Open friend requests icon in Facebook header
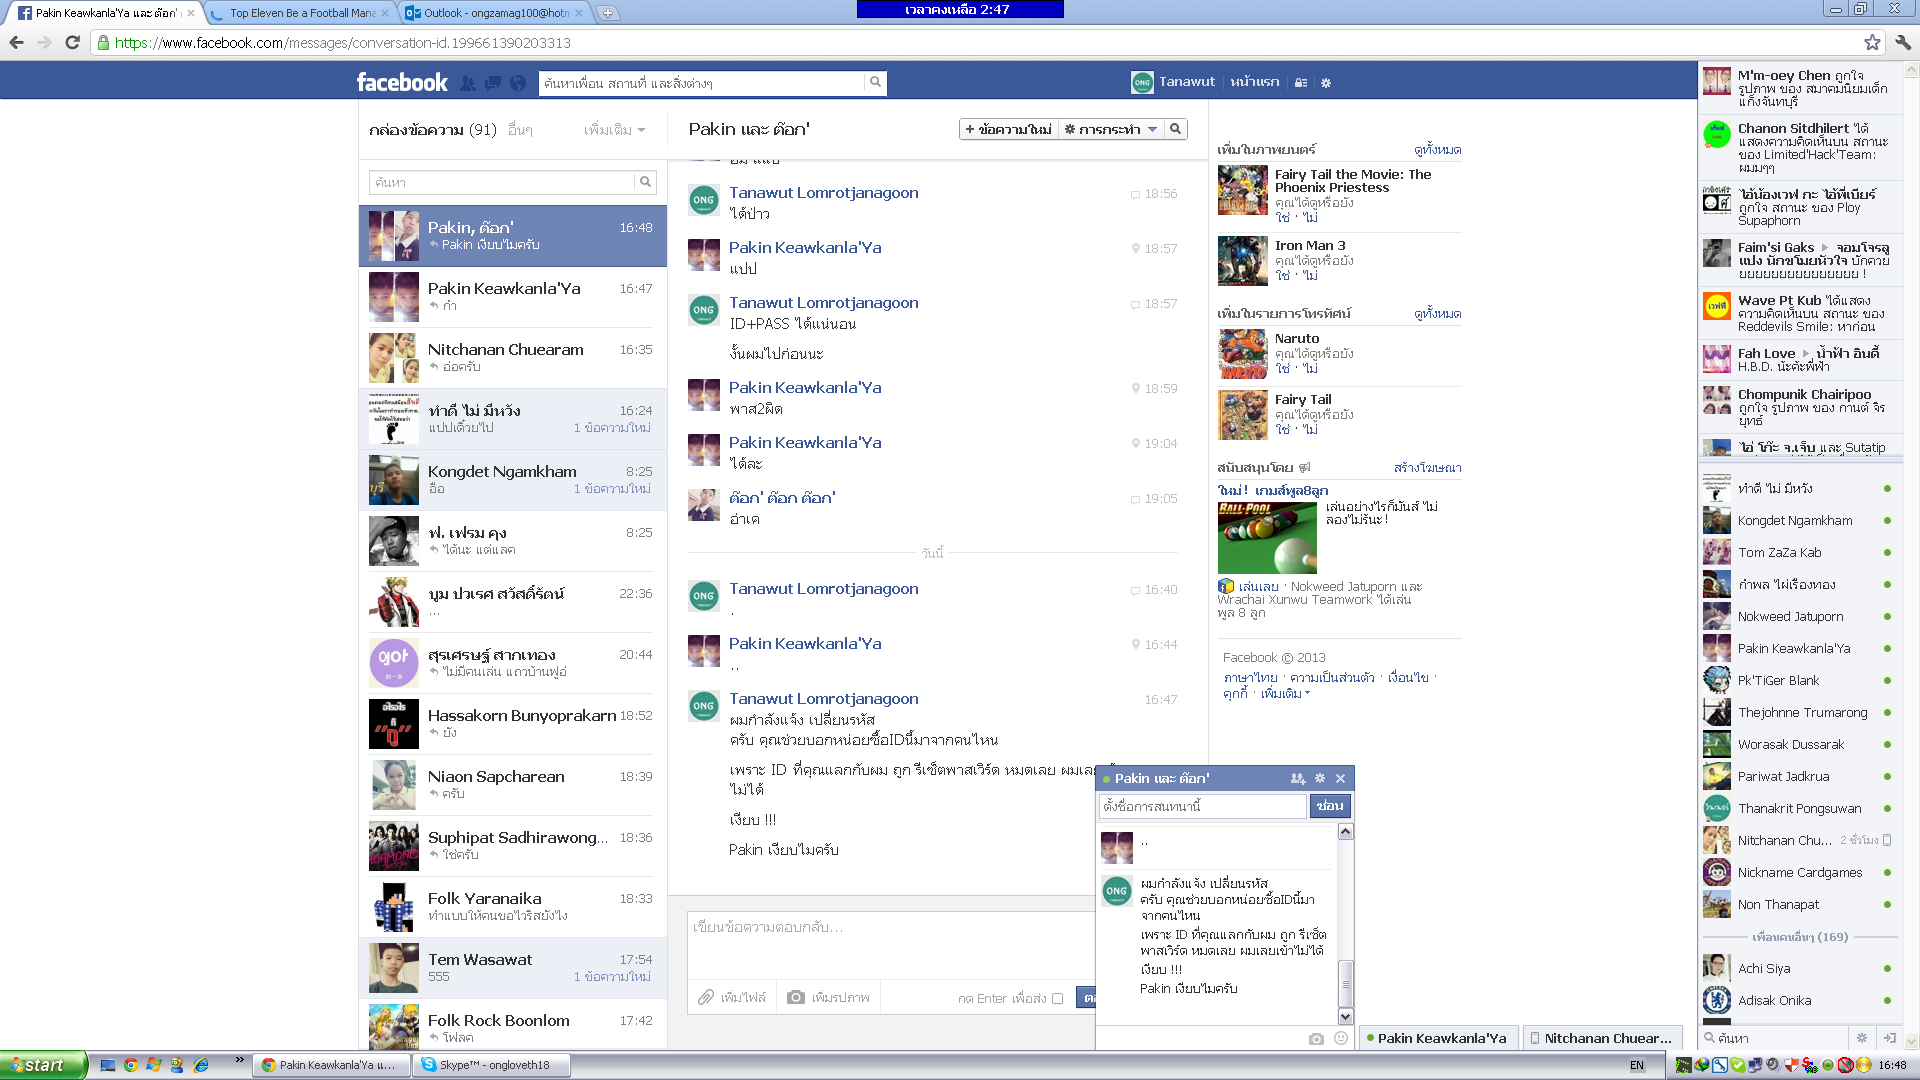The image size is (1920, 1080). (468, 83)
